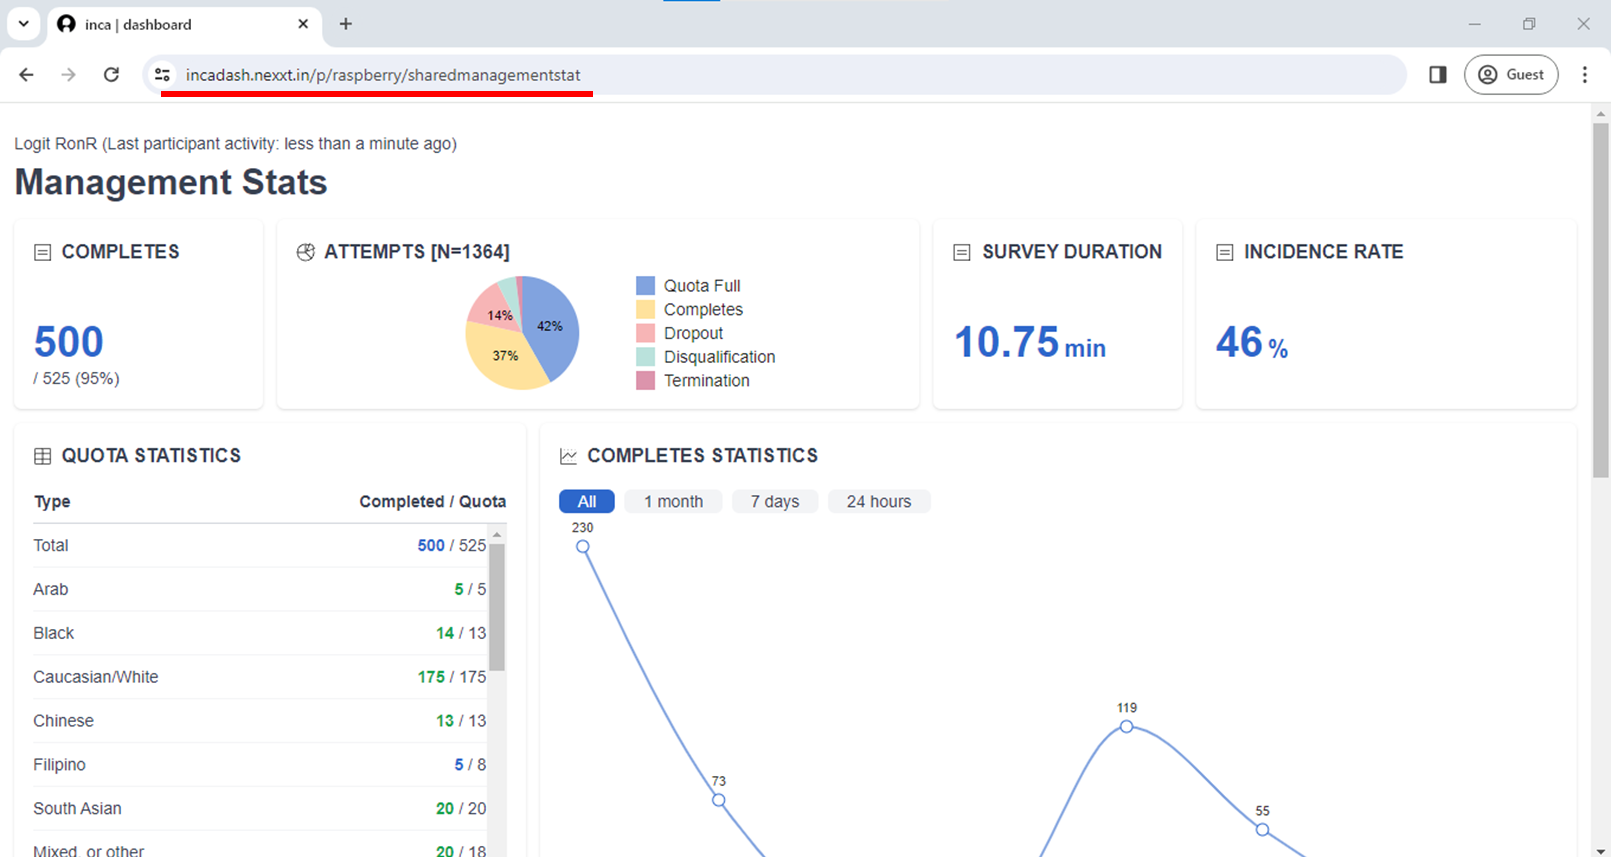Open the Guest profile menu
1611x857 pixels.
1511,75
